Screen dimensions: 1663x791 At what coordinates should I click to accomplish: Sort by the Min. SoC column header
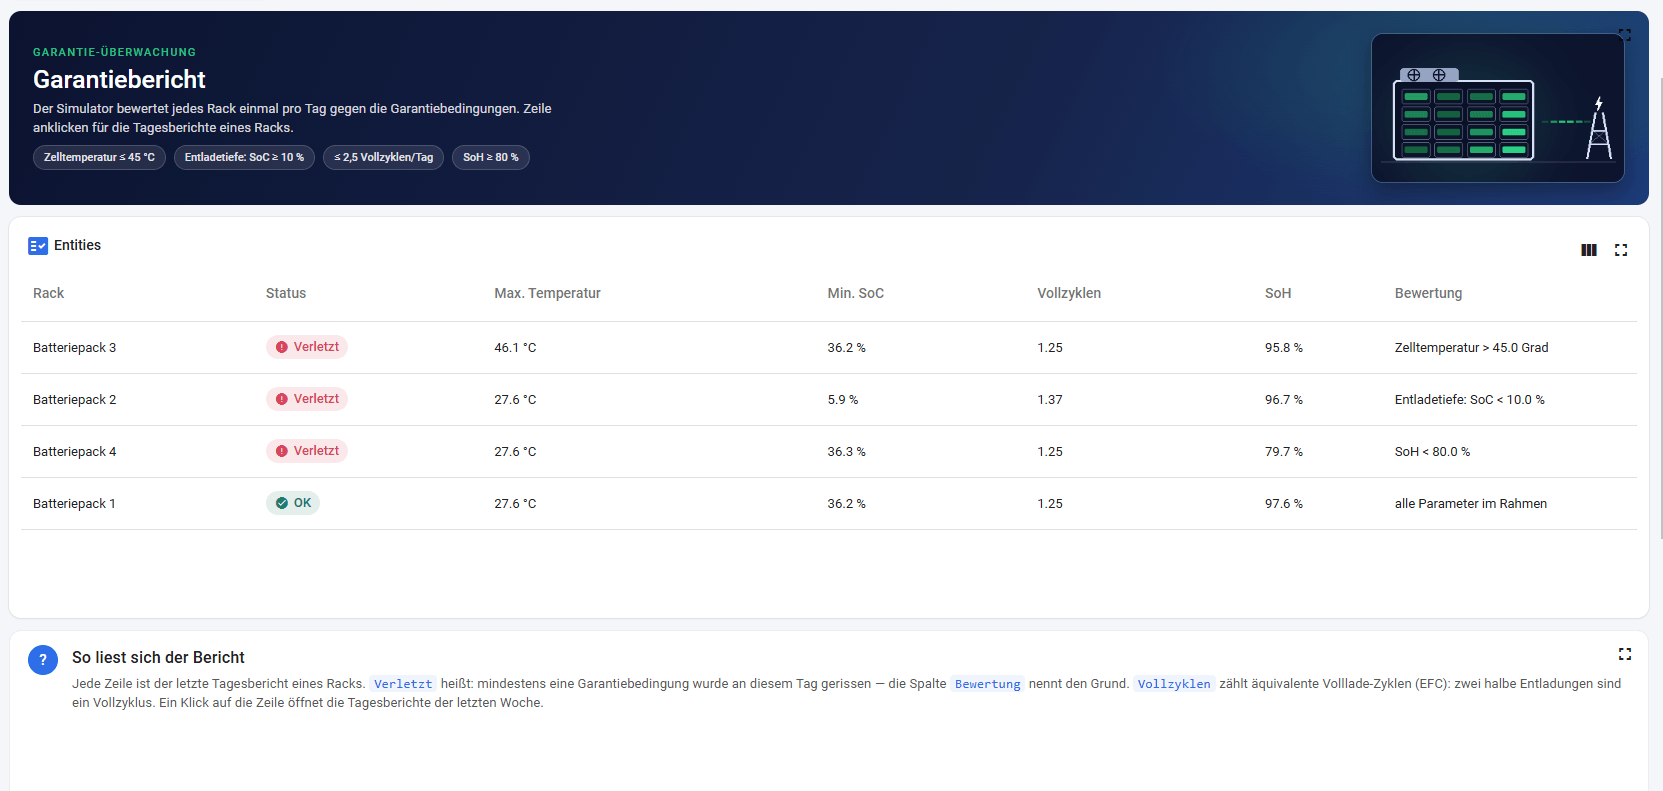(855, 293)
